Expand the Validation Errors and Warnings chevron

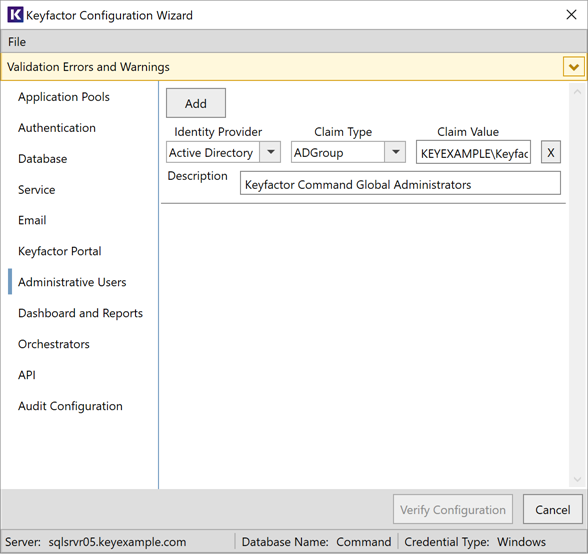click(x=573, y=67)
